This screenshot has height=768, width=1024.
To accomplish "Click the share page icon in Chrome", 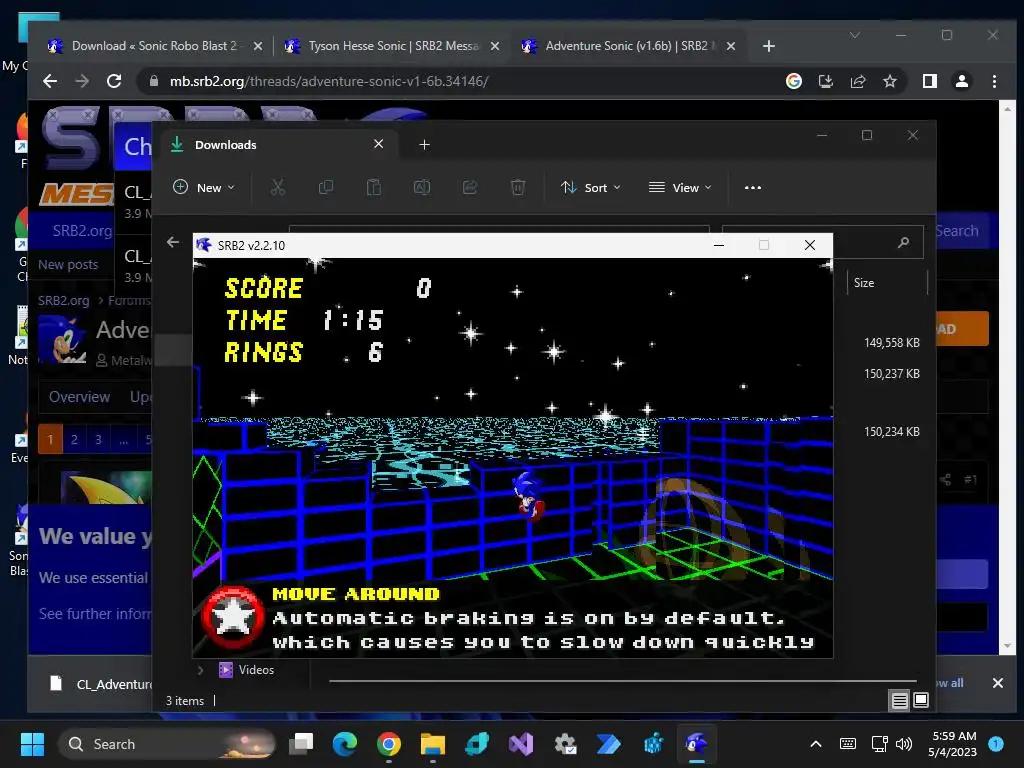I will click(x=858, y=81).
